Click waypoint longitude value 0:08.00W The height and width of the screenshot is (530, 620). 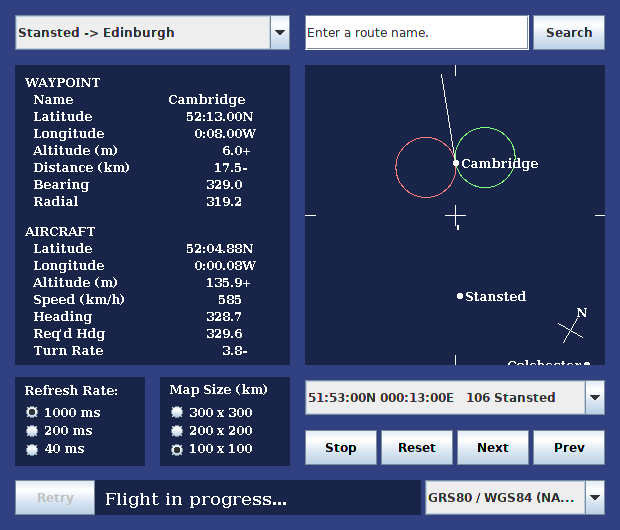pyautogui.click(x=225, y=134)
